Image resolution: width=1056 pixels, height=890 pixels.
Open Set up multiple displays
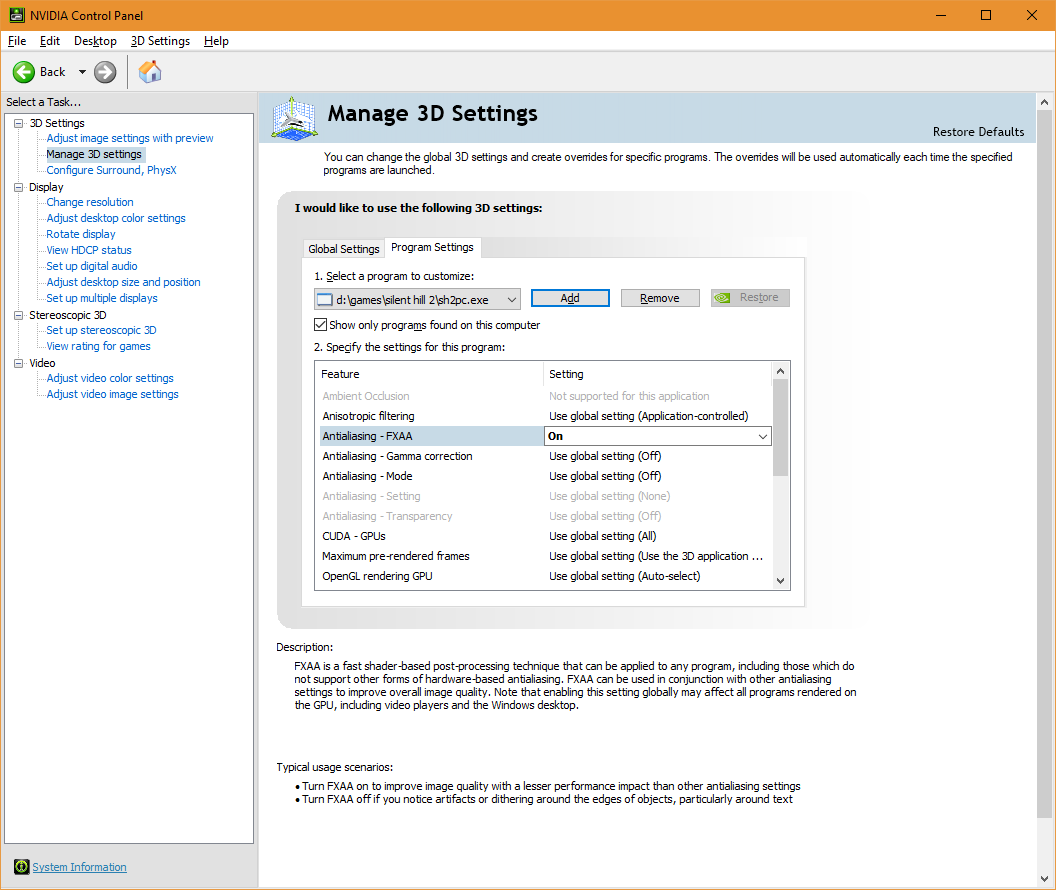[x=102, y=298]
